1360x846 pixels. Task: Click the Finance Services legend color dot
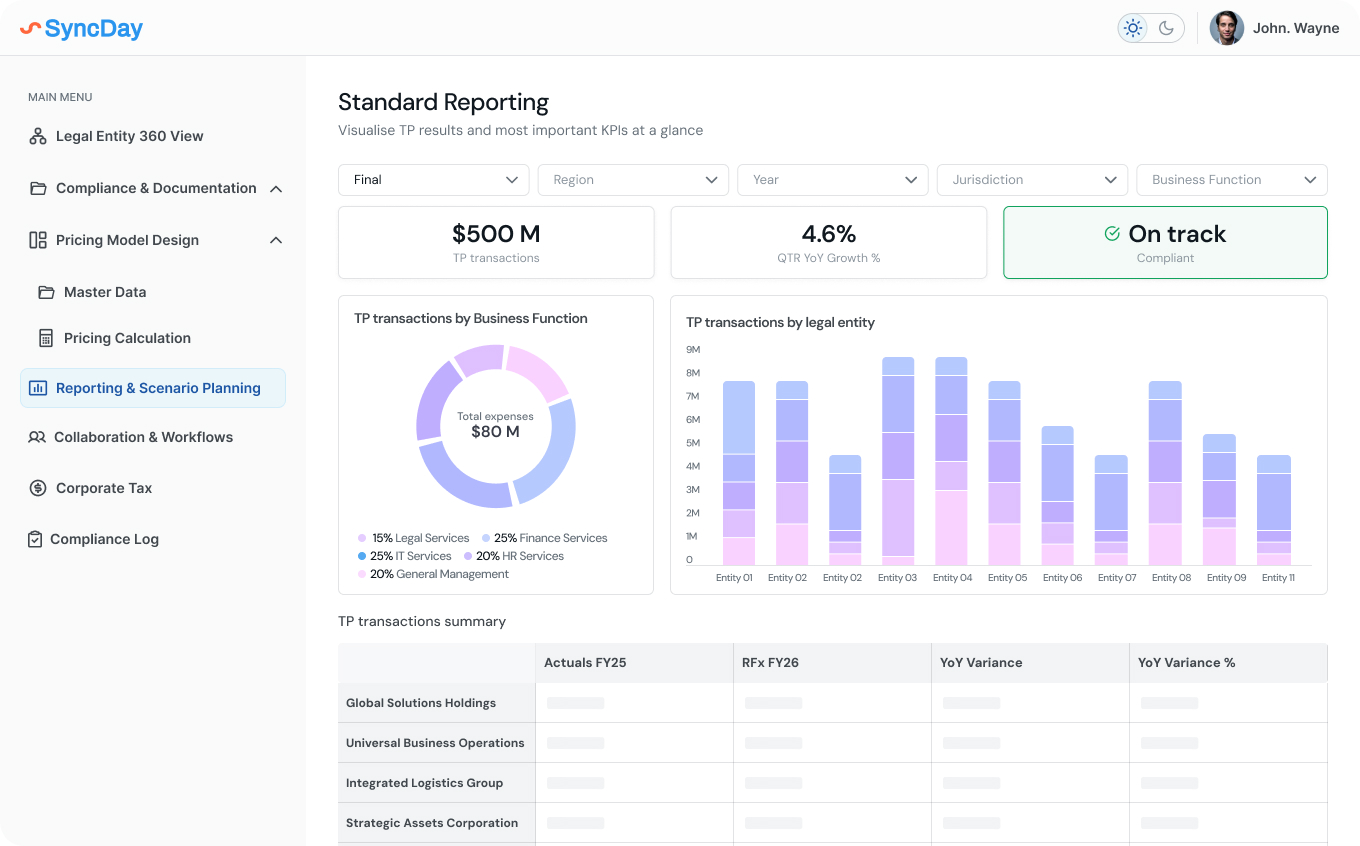coord(486,538)
